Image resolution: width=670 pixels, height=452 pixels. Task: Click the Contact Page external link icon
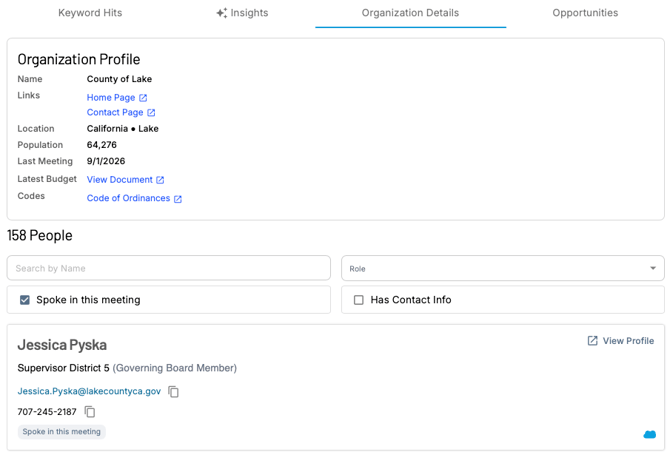(x=151, y=113)
